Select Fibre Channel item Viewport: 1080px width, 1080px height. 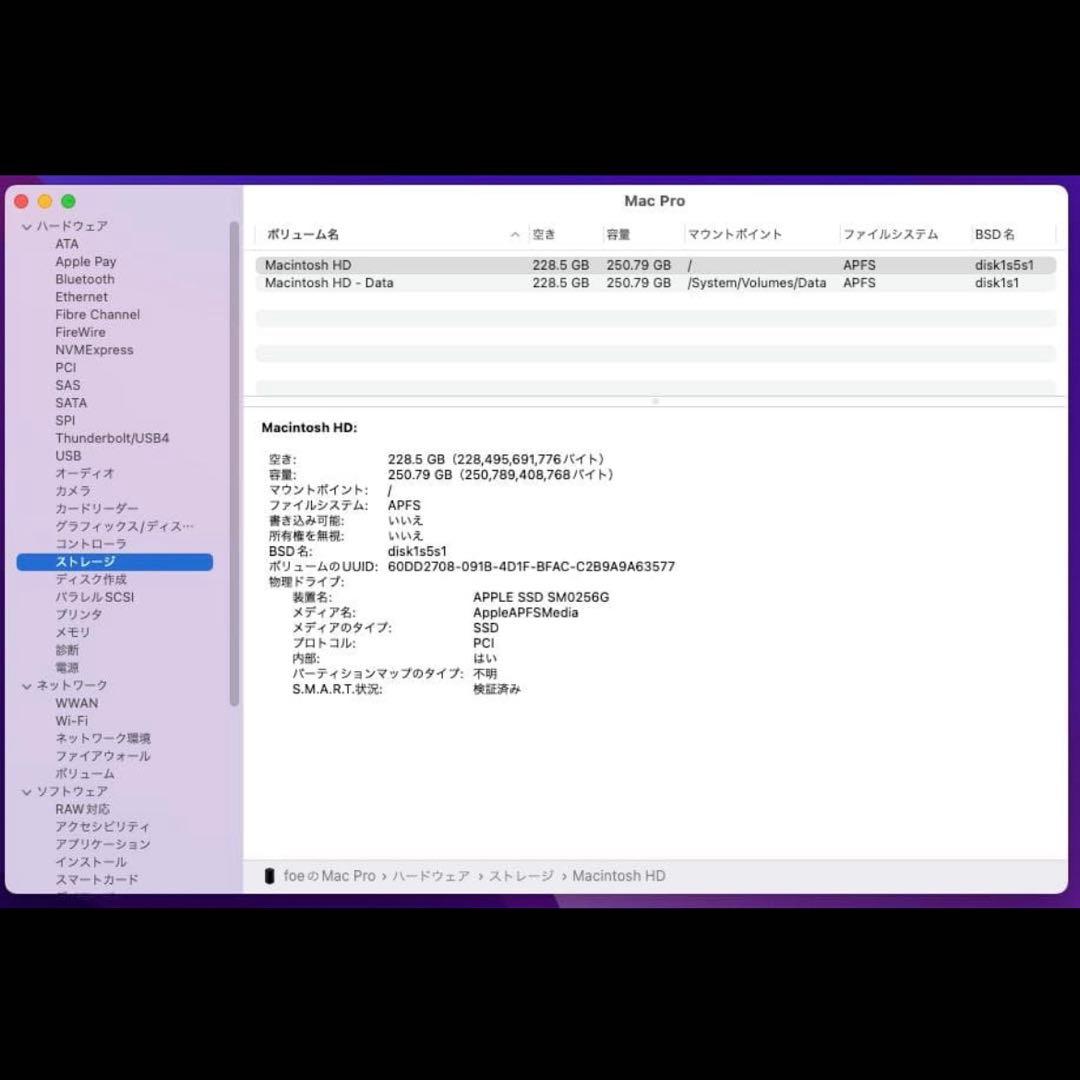tap(97, 315)
